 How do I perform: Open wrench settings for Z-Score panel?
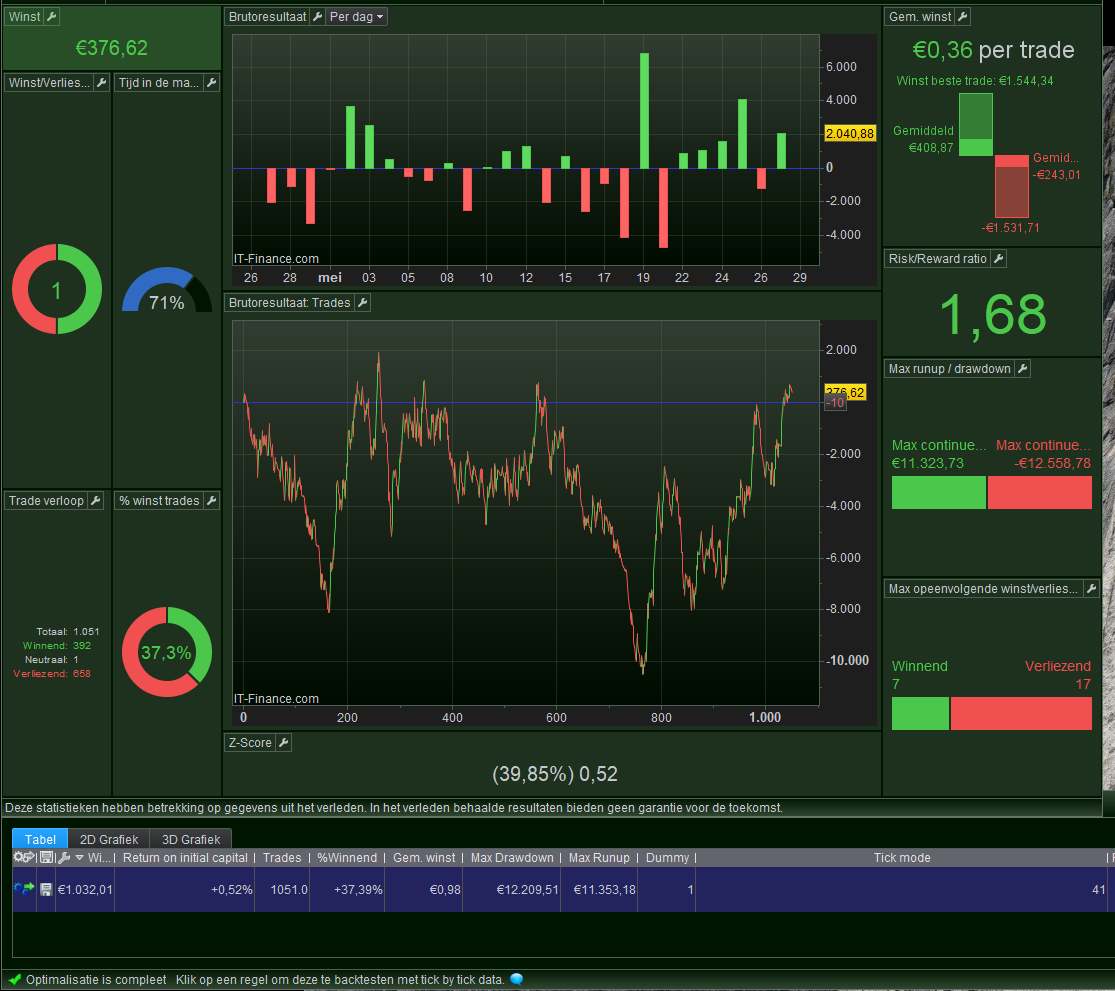pos(284,742)
